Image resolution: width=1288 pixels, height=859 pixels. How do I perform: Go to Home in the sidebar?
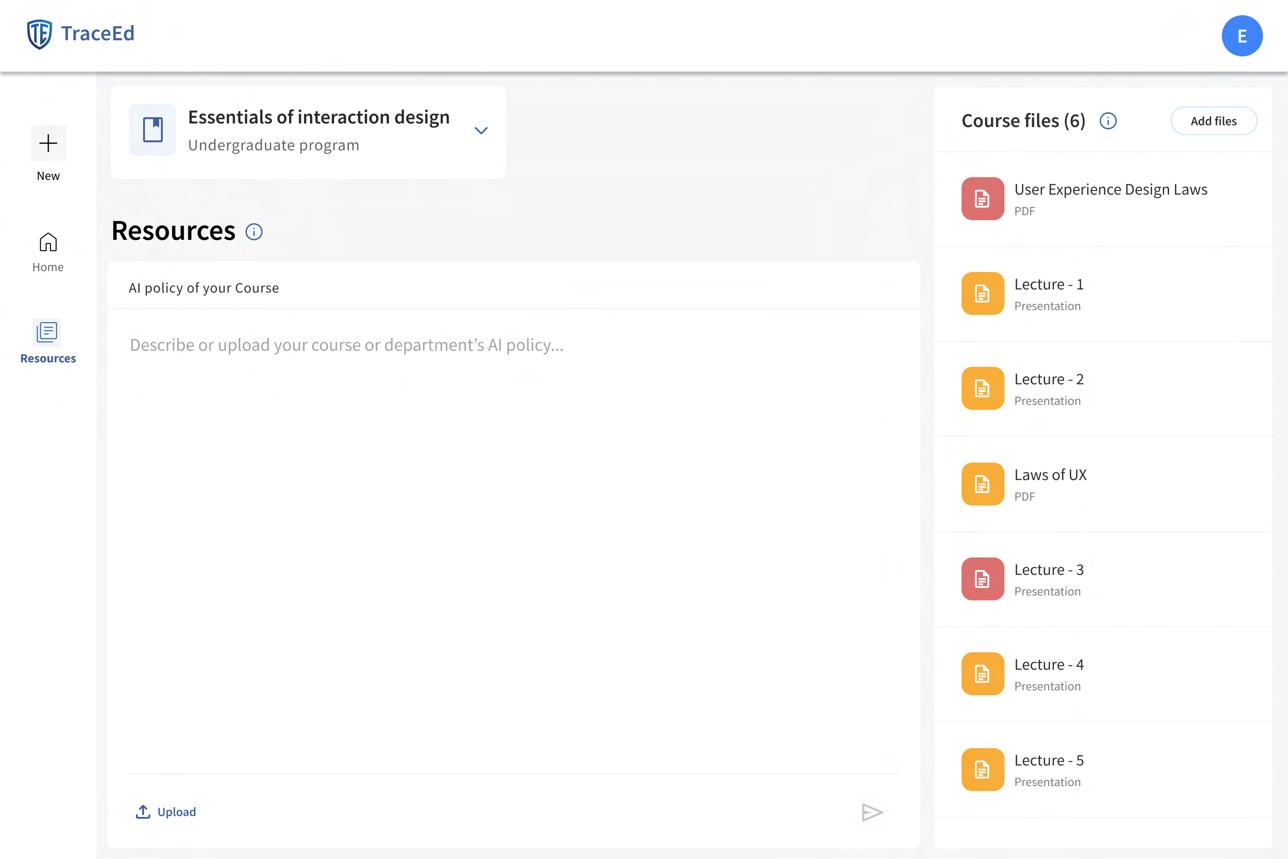coord(48,252)
